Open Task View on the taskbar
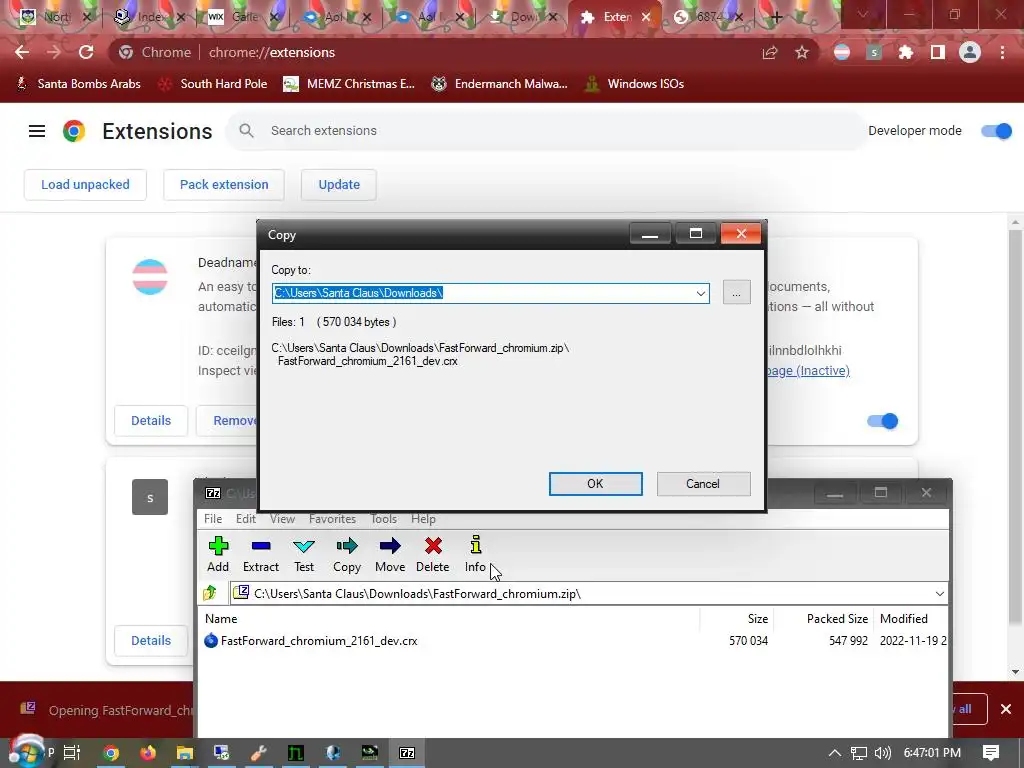The height and width of the screenshot is (768, 1024). (x=72, y=753)
